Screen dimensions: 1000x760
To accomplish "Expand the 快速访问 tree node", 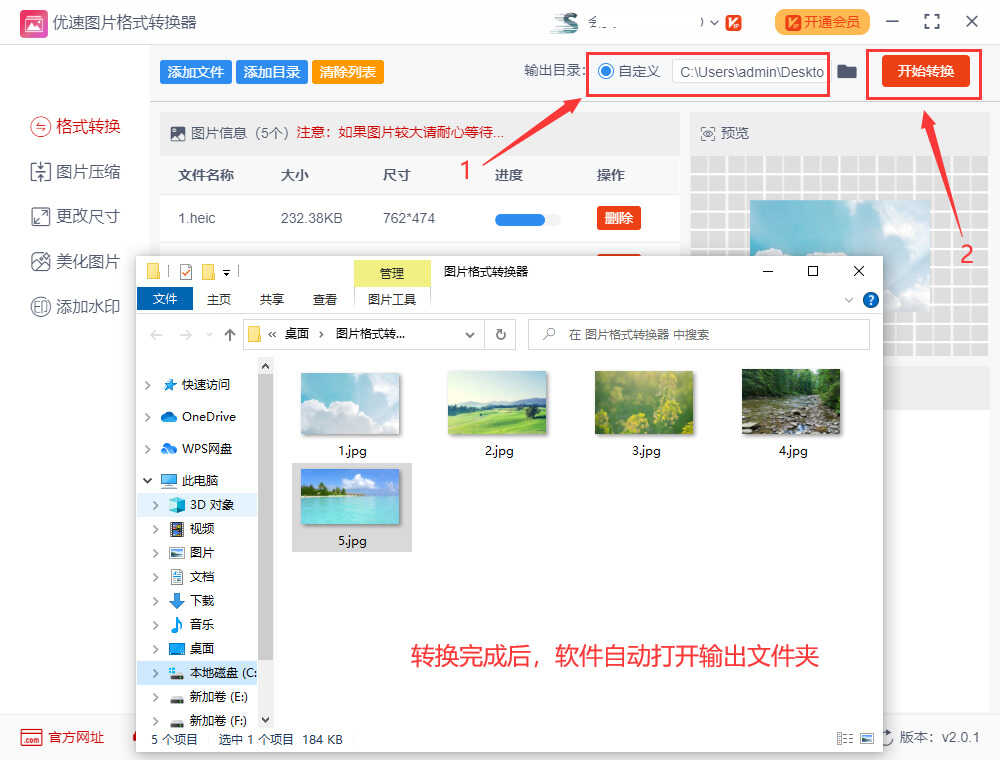I will click(148, 385).
